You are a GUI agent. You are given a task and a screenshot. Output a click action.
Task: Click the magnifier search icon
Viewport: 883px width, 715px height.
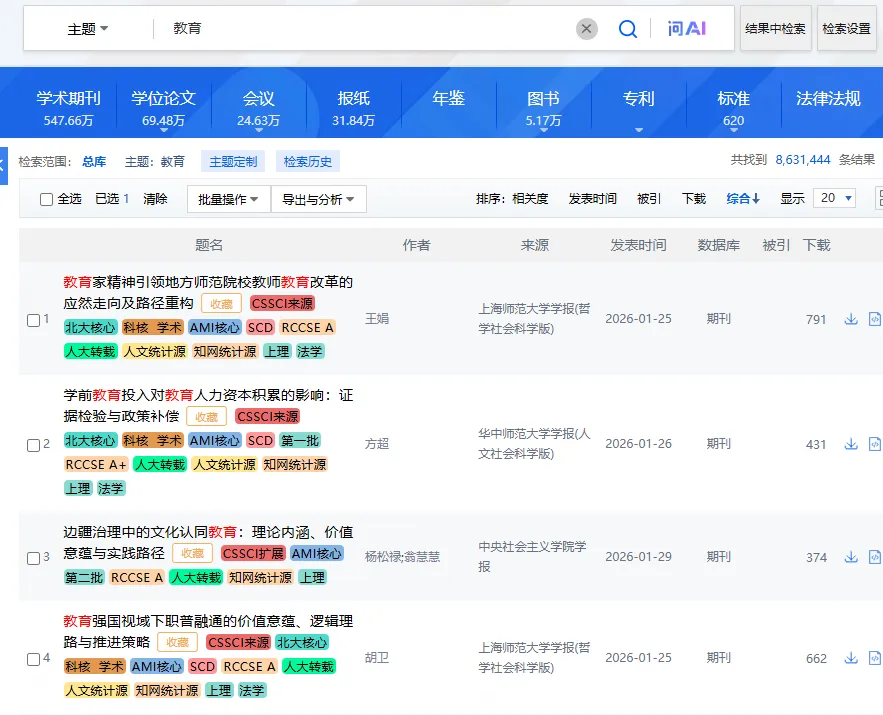click(627, 29)
